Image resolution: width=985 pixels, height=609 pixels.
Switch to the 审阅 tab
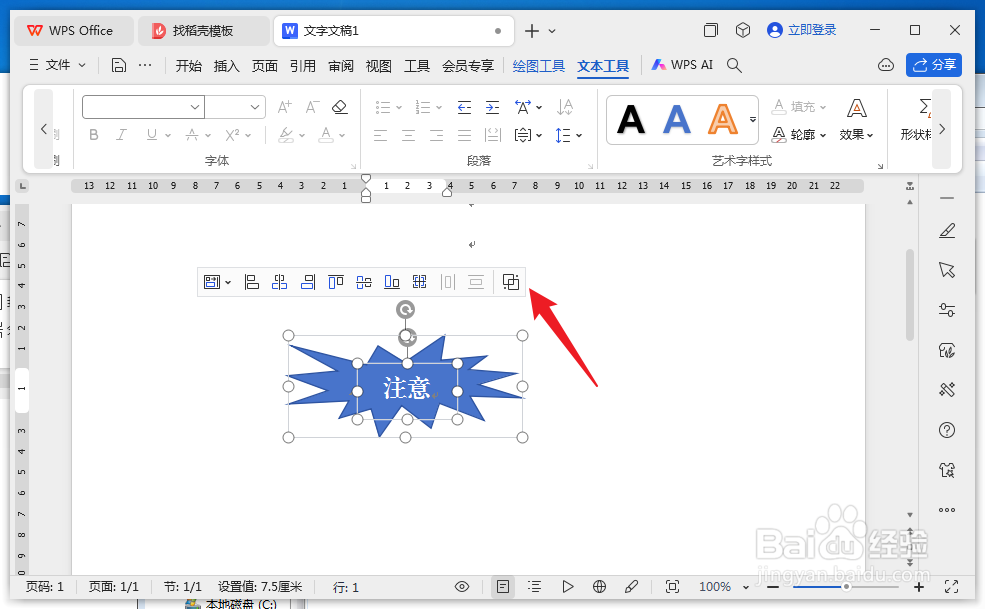[340, 65]
